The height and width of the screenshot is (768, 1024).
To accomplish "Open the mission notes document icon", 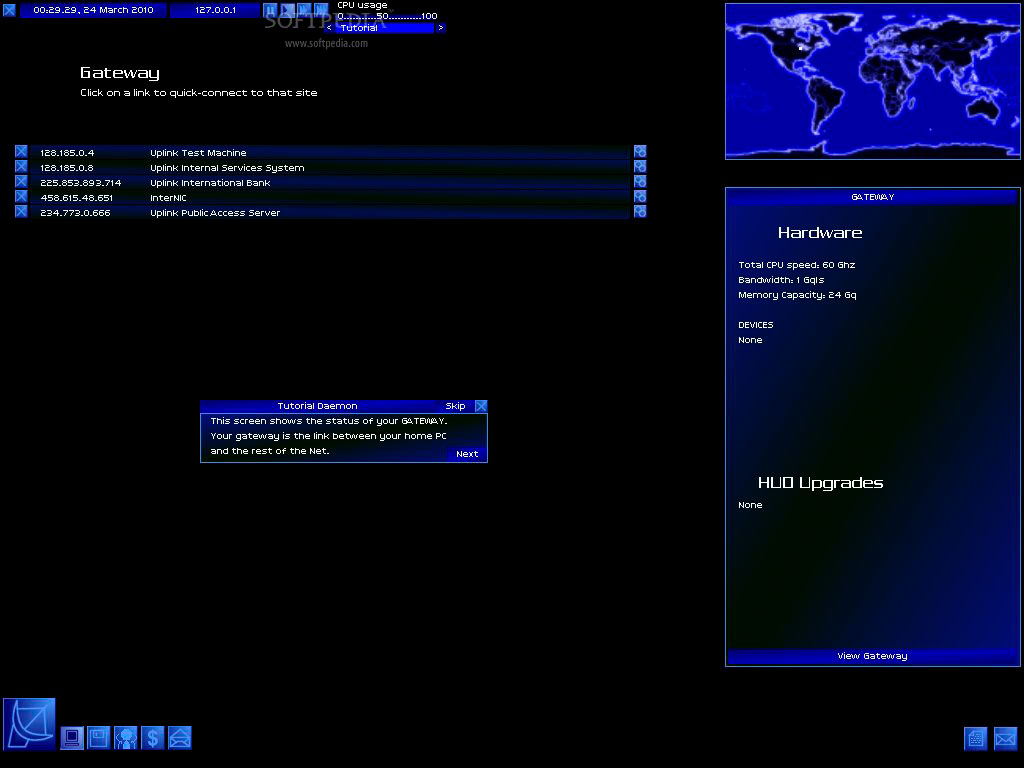I will 975,738.
